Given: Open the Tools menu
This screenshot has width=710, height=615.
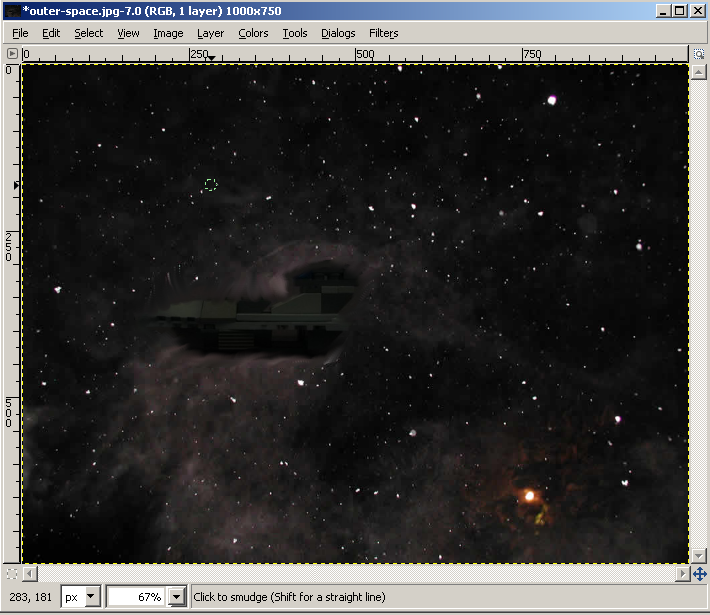Looking at the screenshot, I should point(295,33).
